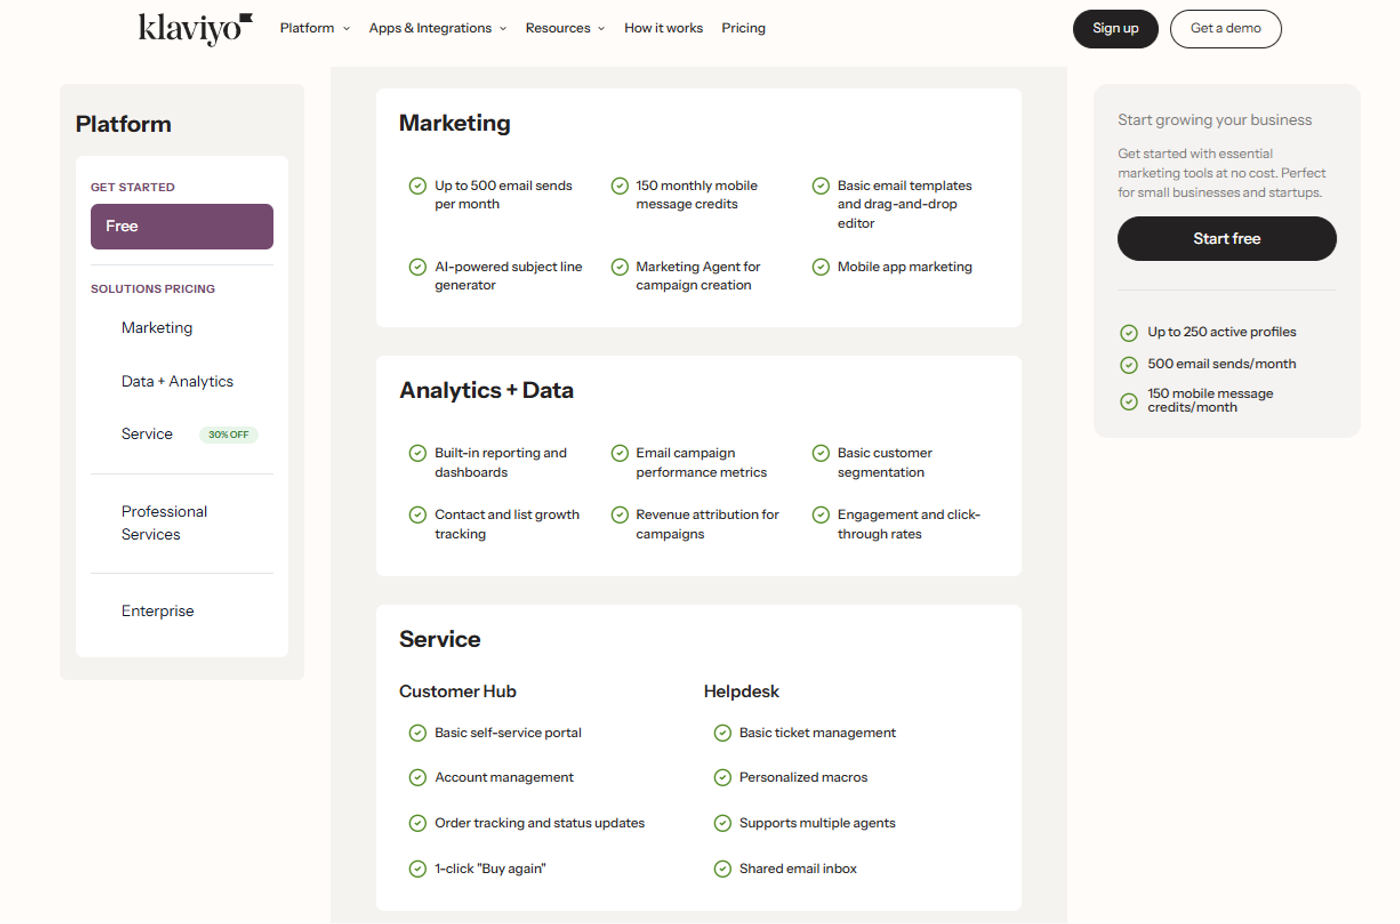
Task: Click the Service section heading
Action: 440,639
